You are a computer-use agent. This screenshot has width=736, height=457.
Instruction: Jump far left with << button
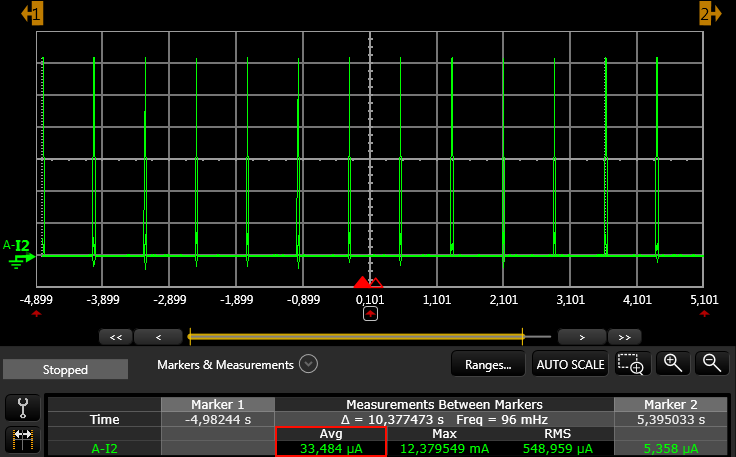[x=116, y=337]
